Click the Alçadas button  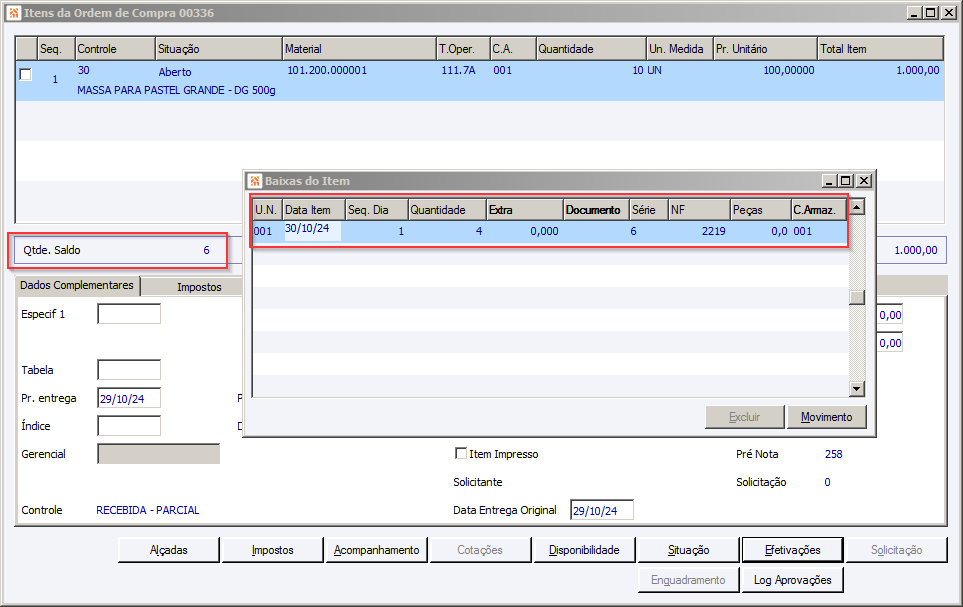pyautogui.click(x=169, y=550)
